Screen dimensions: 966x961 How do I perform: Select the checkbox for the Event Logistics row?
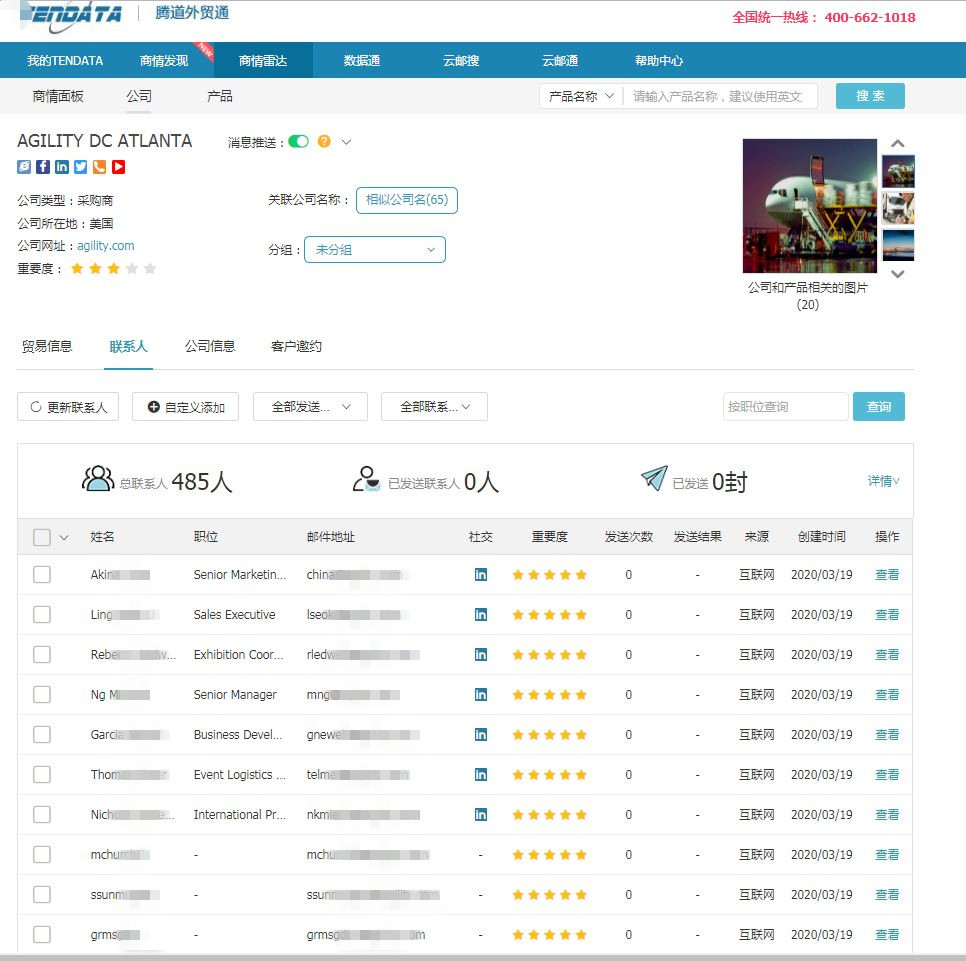point(42,774)
